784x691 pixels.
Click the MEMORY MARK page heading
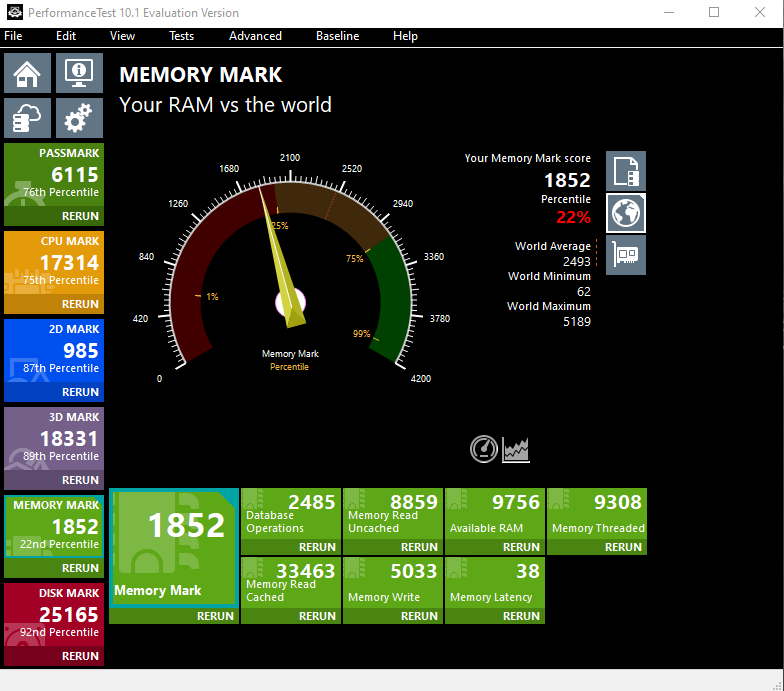[x=200, y=75]
